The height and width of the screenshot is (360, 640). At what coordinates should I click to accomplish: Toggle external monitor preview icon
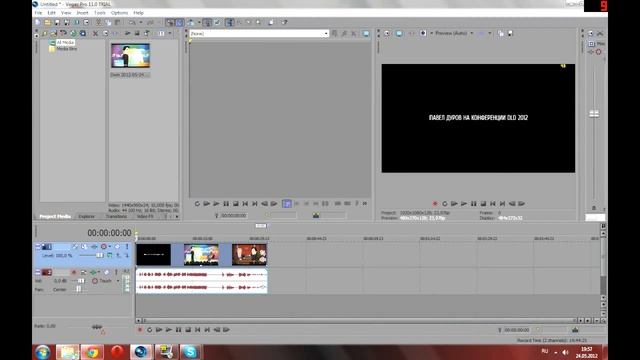(x=399, y=33)
